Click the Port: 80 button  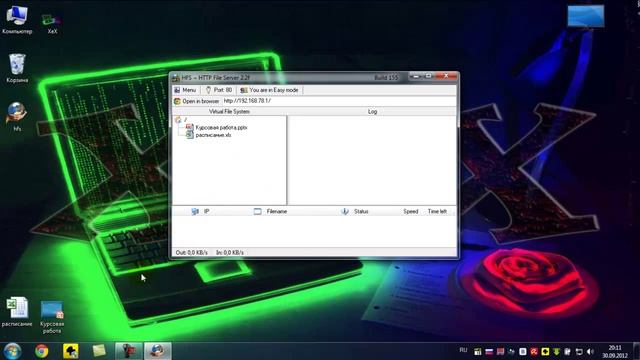tap(219, 90)
